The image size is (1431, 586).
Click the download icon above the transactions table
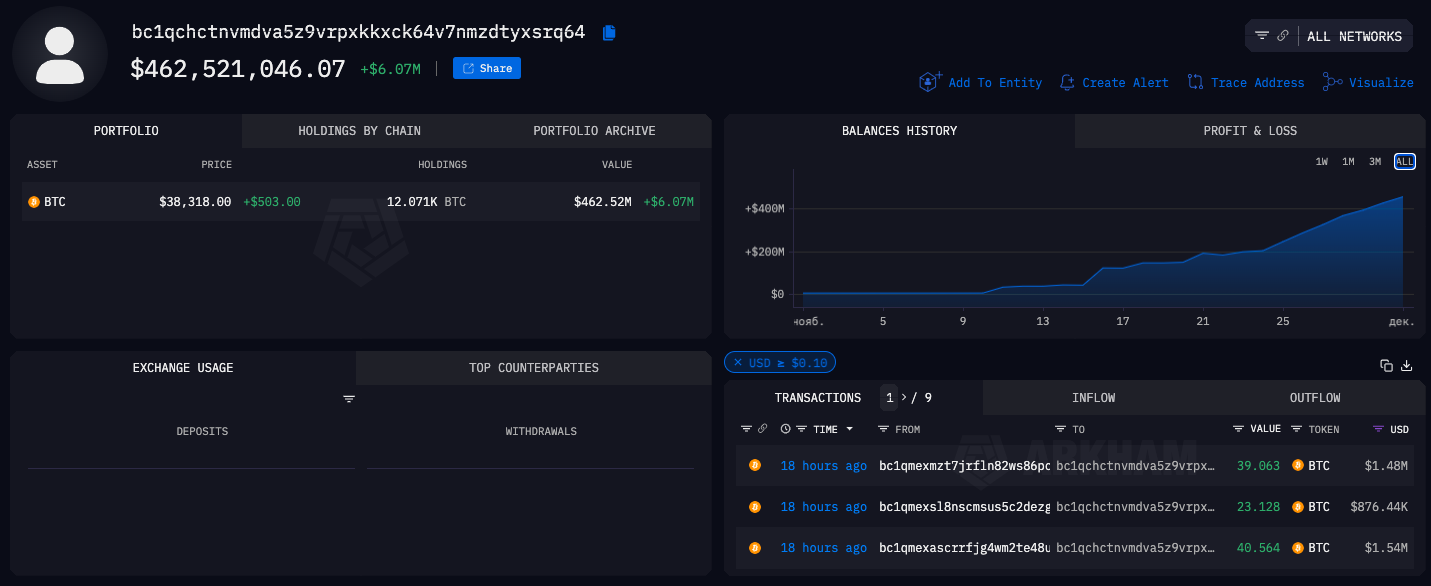click(x=1406, y=366)
